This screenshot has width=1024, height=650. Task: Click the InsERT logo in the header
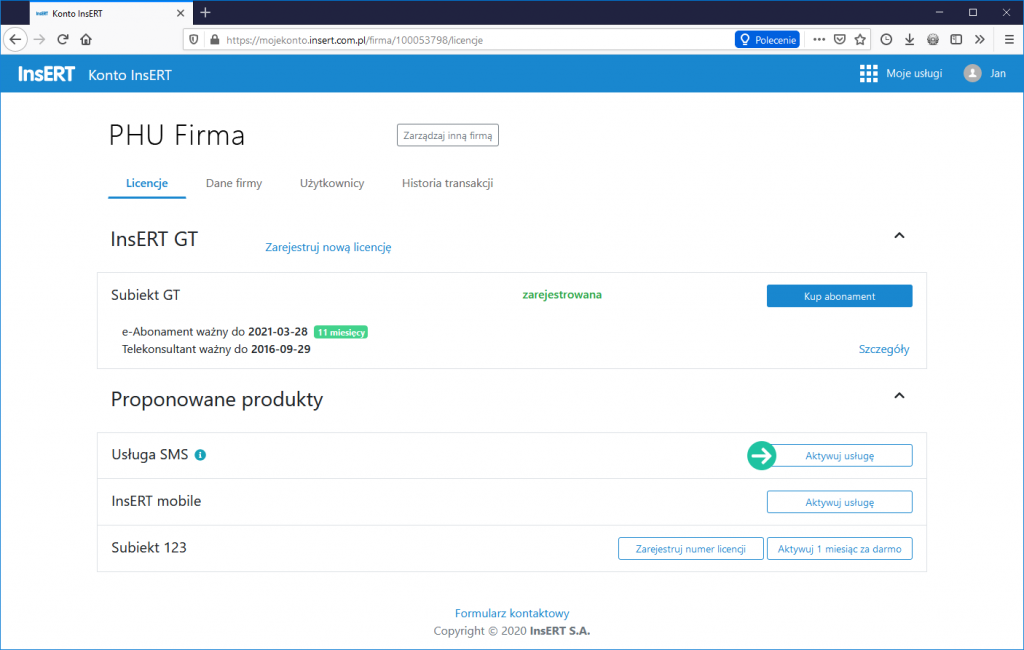pyautogui.click(x=46, y=74)
